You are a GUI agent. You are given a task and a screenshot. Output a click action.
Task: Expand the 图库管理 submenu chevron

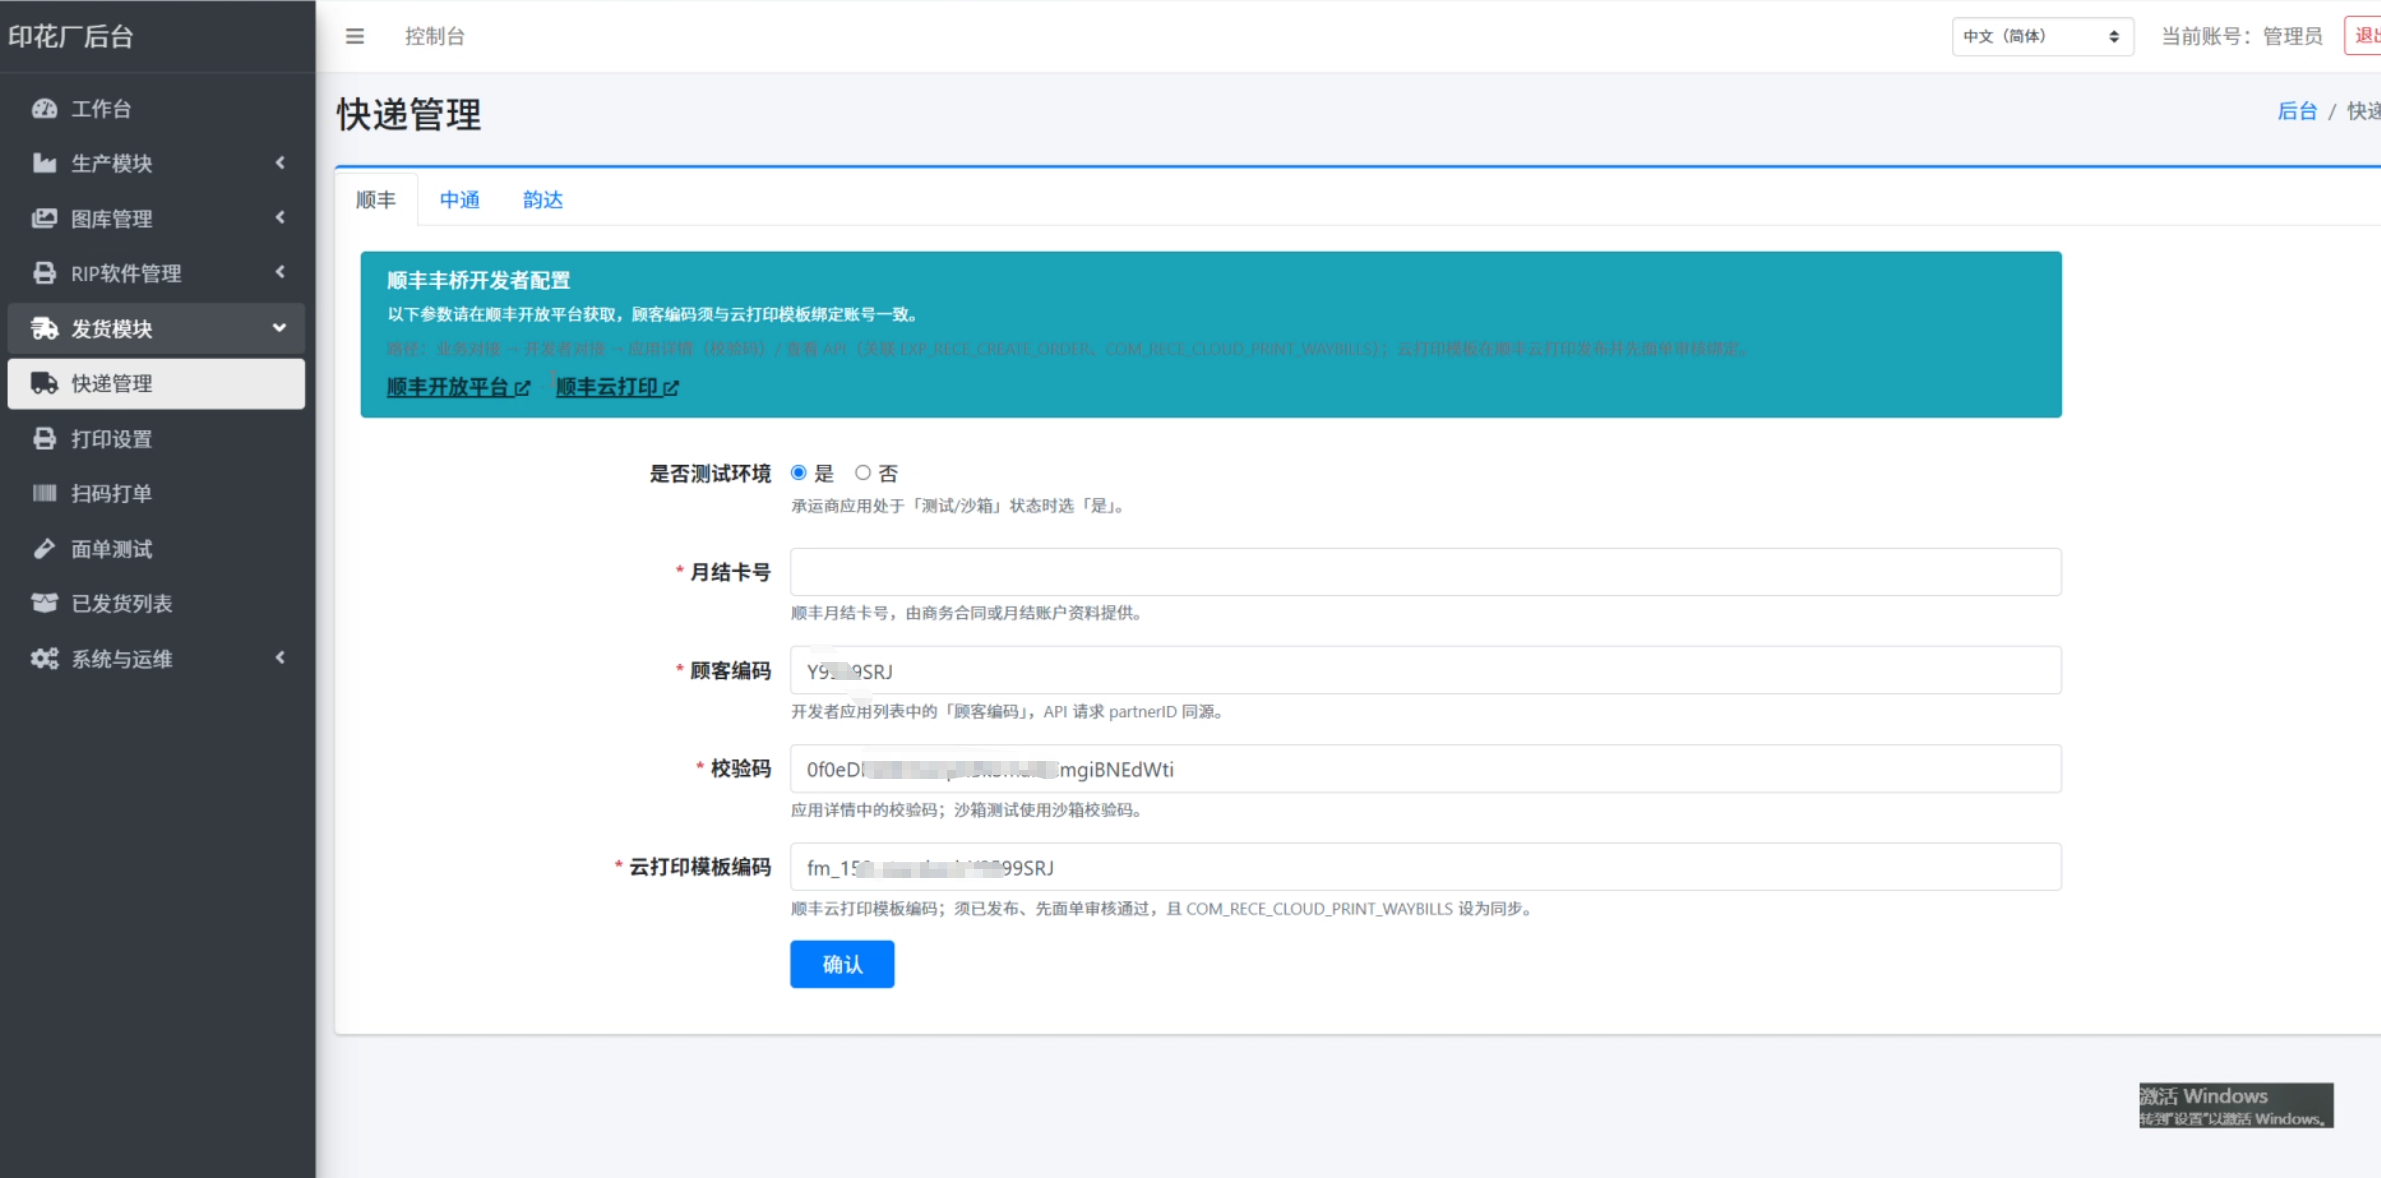(x=280, y=217)
